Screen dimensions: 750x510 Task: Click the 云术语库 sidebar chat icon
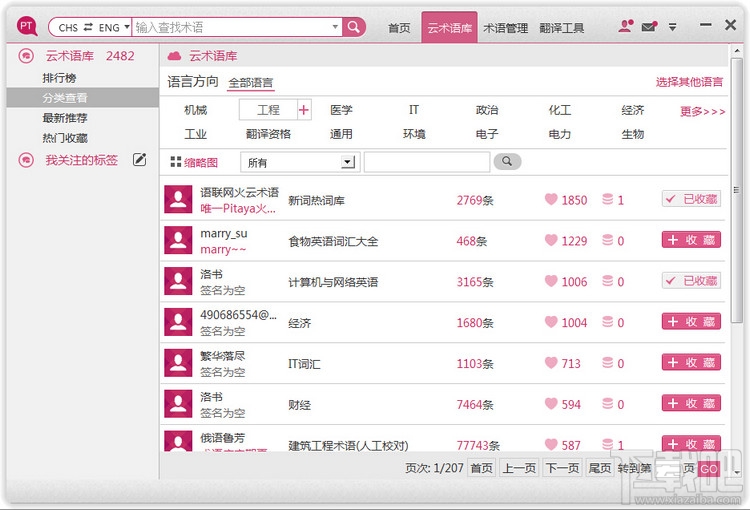click(x=26, y=56)
